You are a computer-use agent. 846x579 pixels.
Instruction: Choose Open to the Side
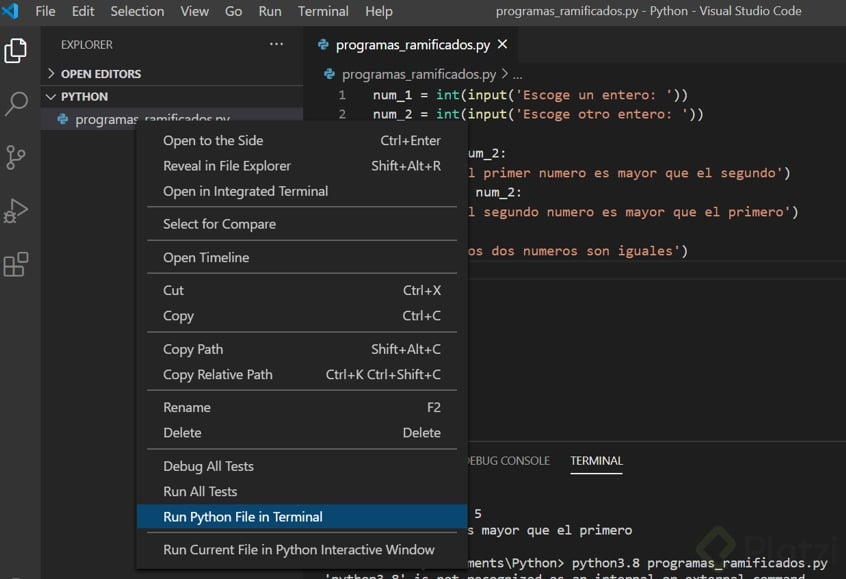pos(302,141)
